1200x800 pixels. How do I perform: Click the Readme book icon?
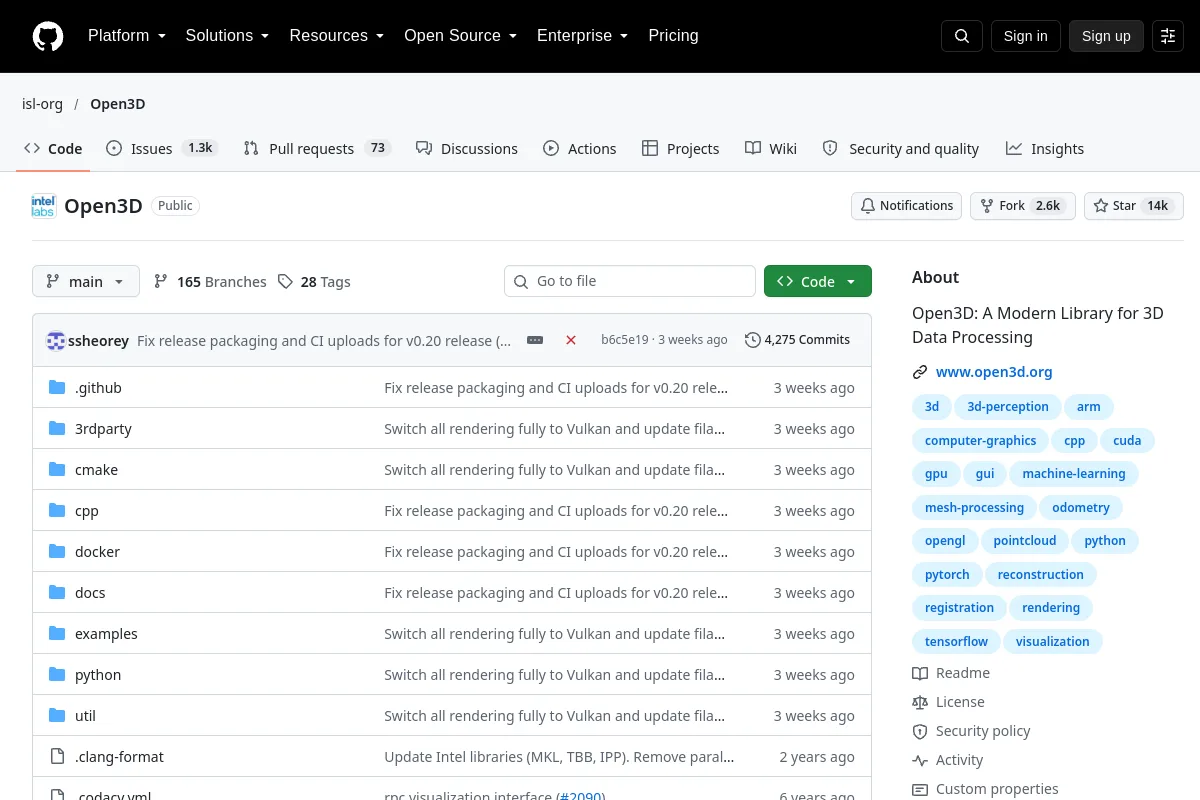click(920, 673)
